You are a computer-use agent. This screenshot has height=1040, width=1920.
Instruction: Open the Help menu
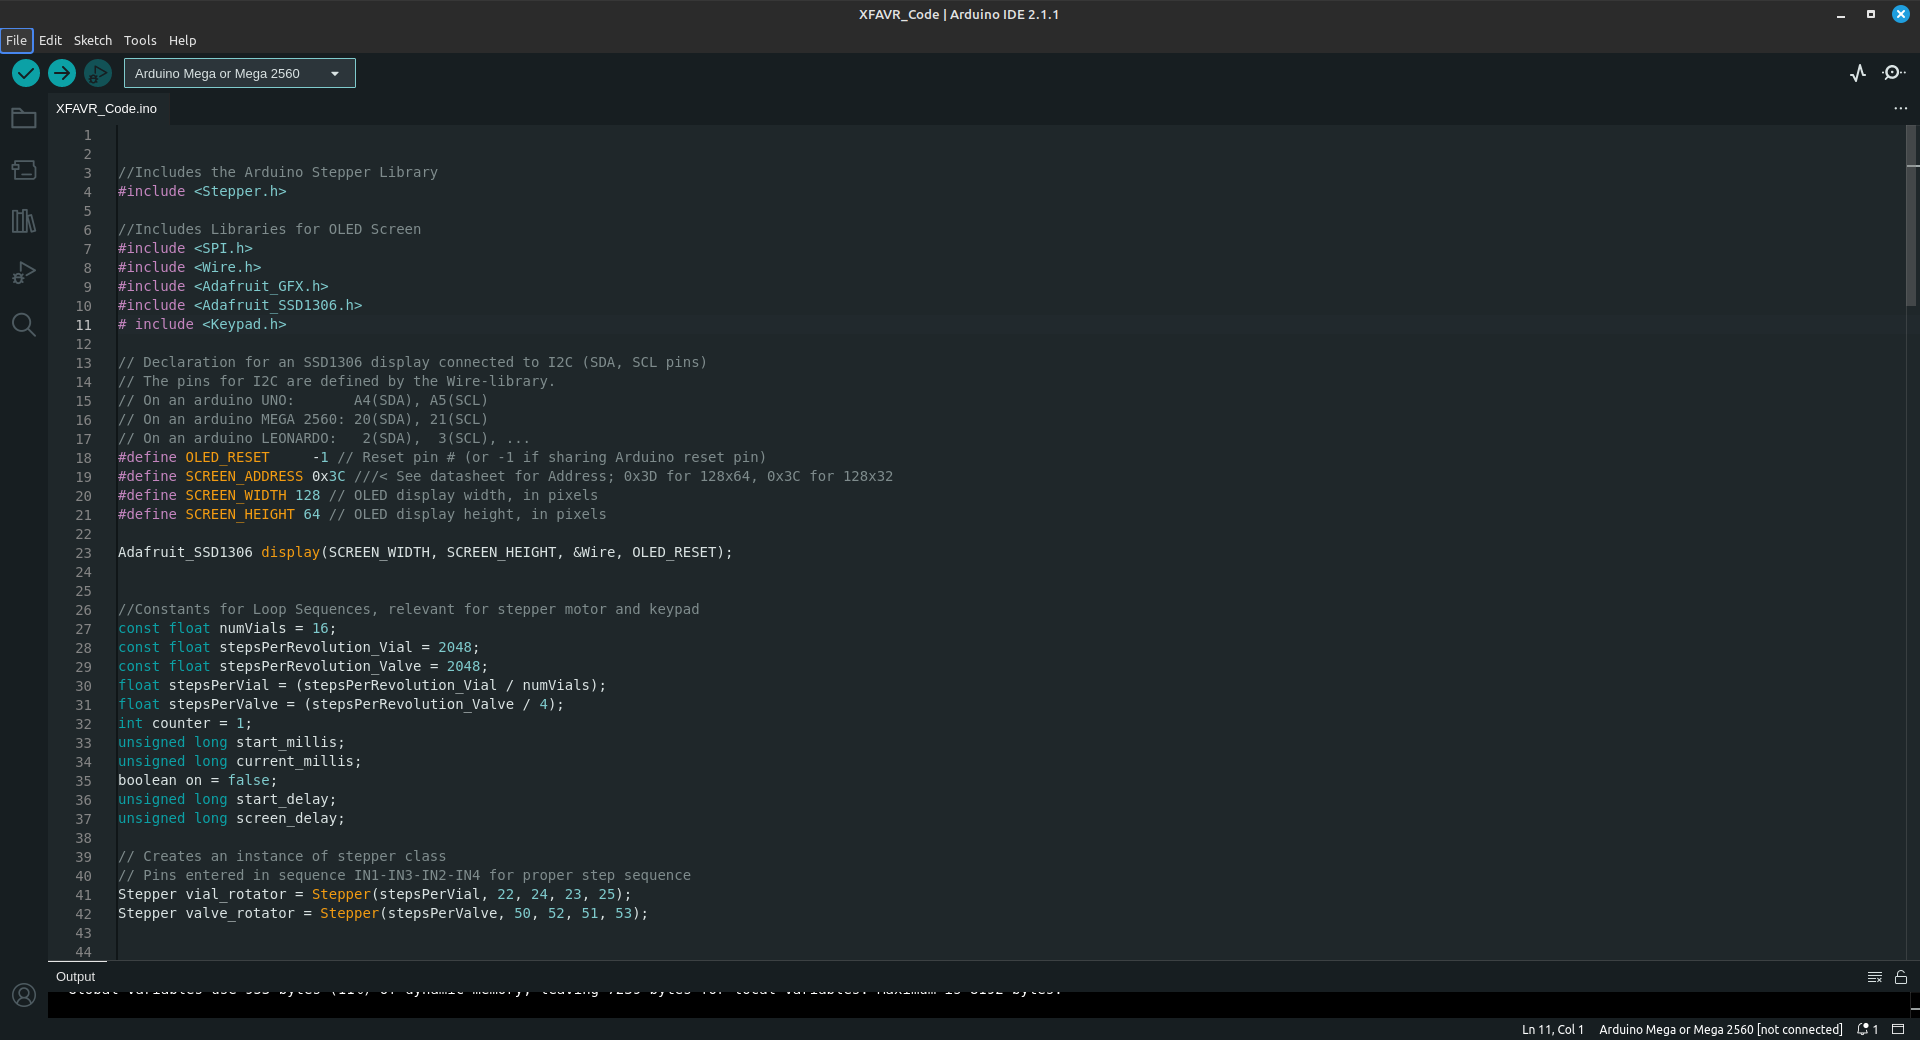pos(182,40)
